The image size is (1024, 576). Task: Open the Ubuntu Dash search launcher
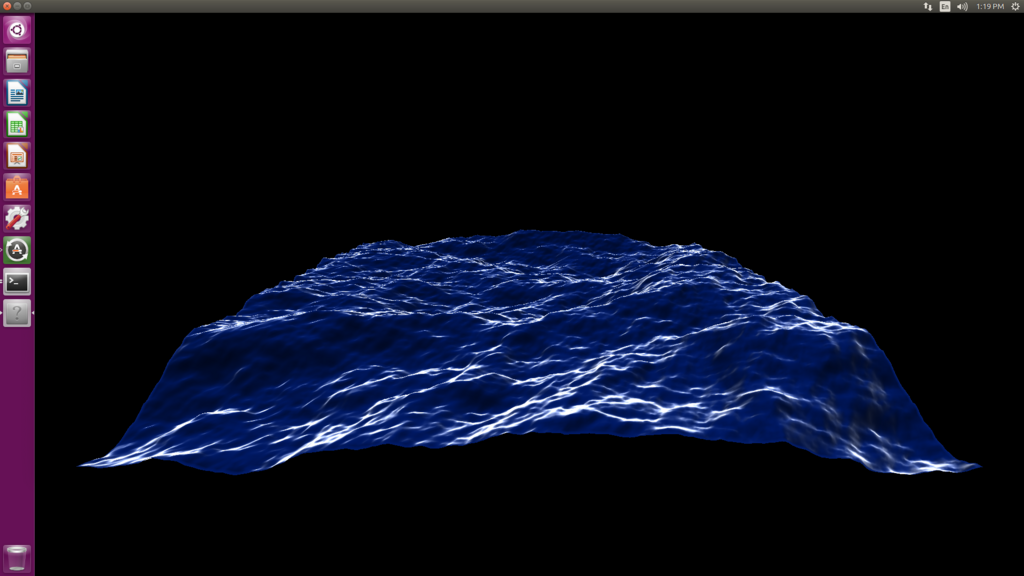[17, 30]
